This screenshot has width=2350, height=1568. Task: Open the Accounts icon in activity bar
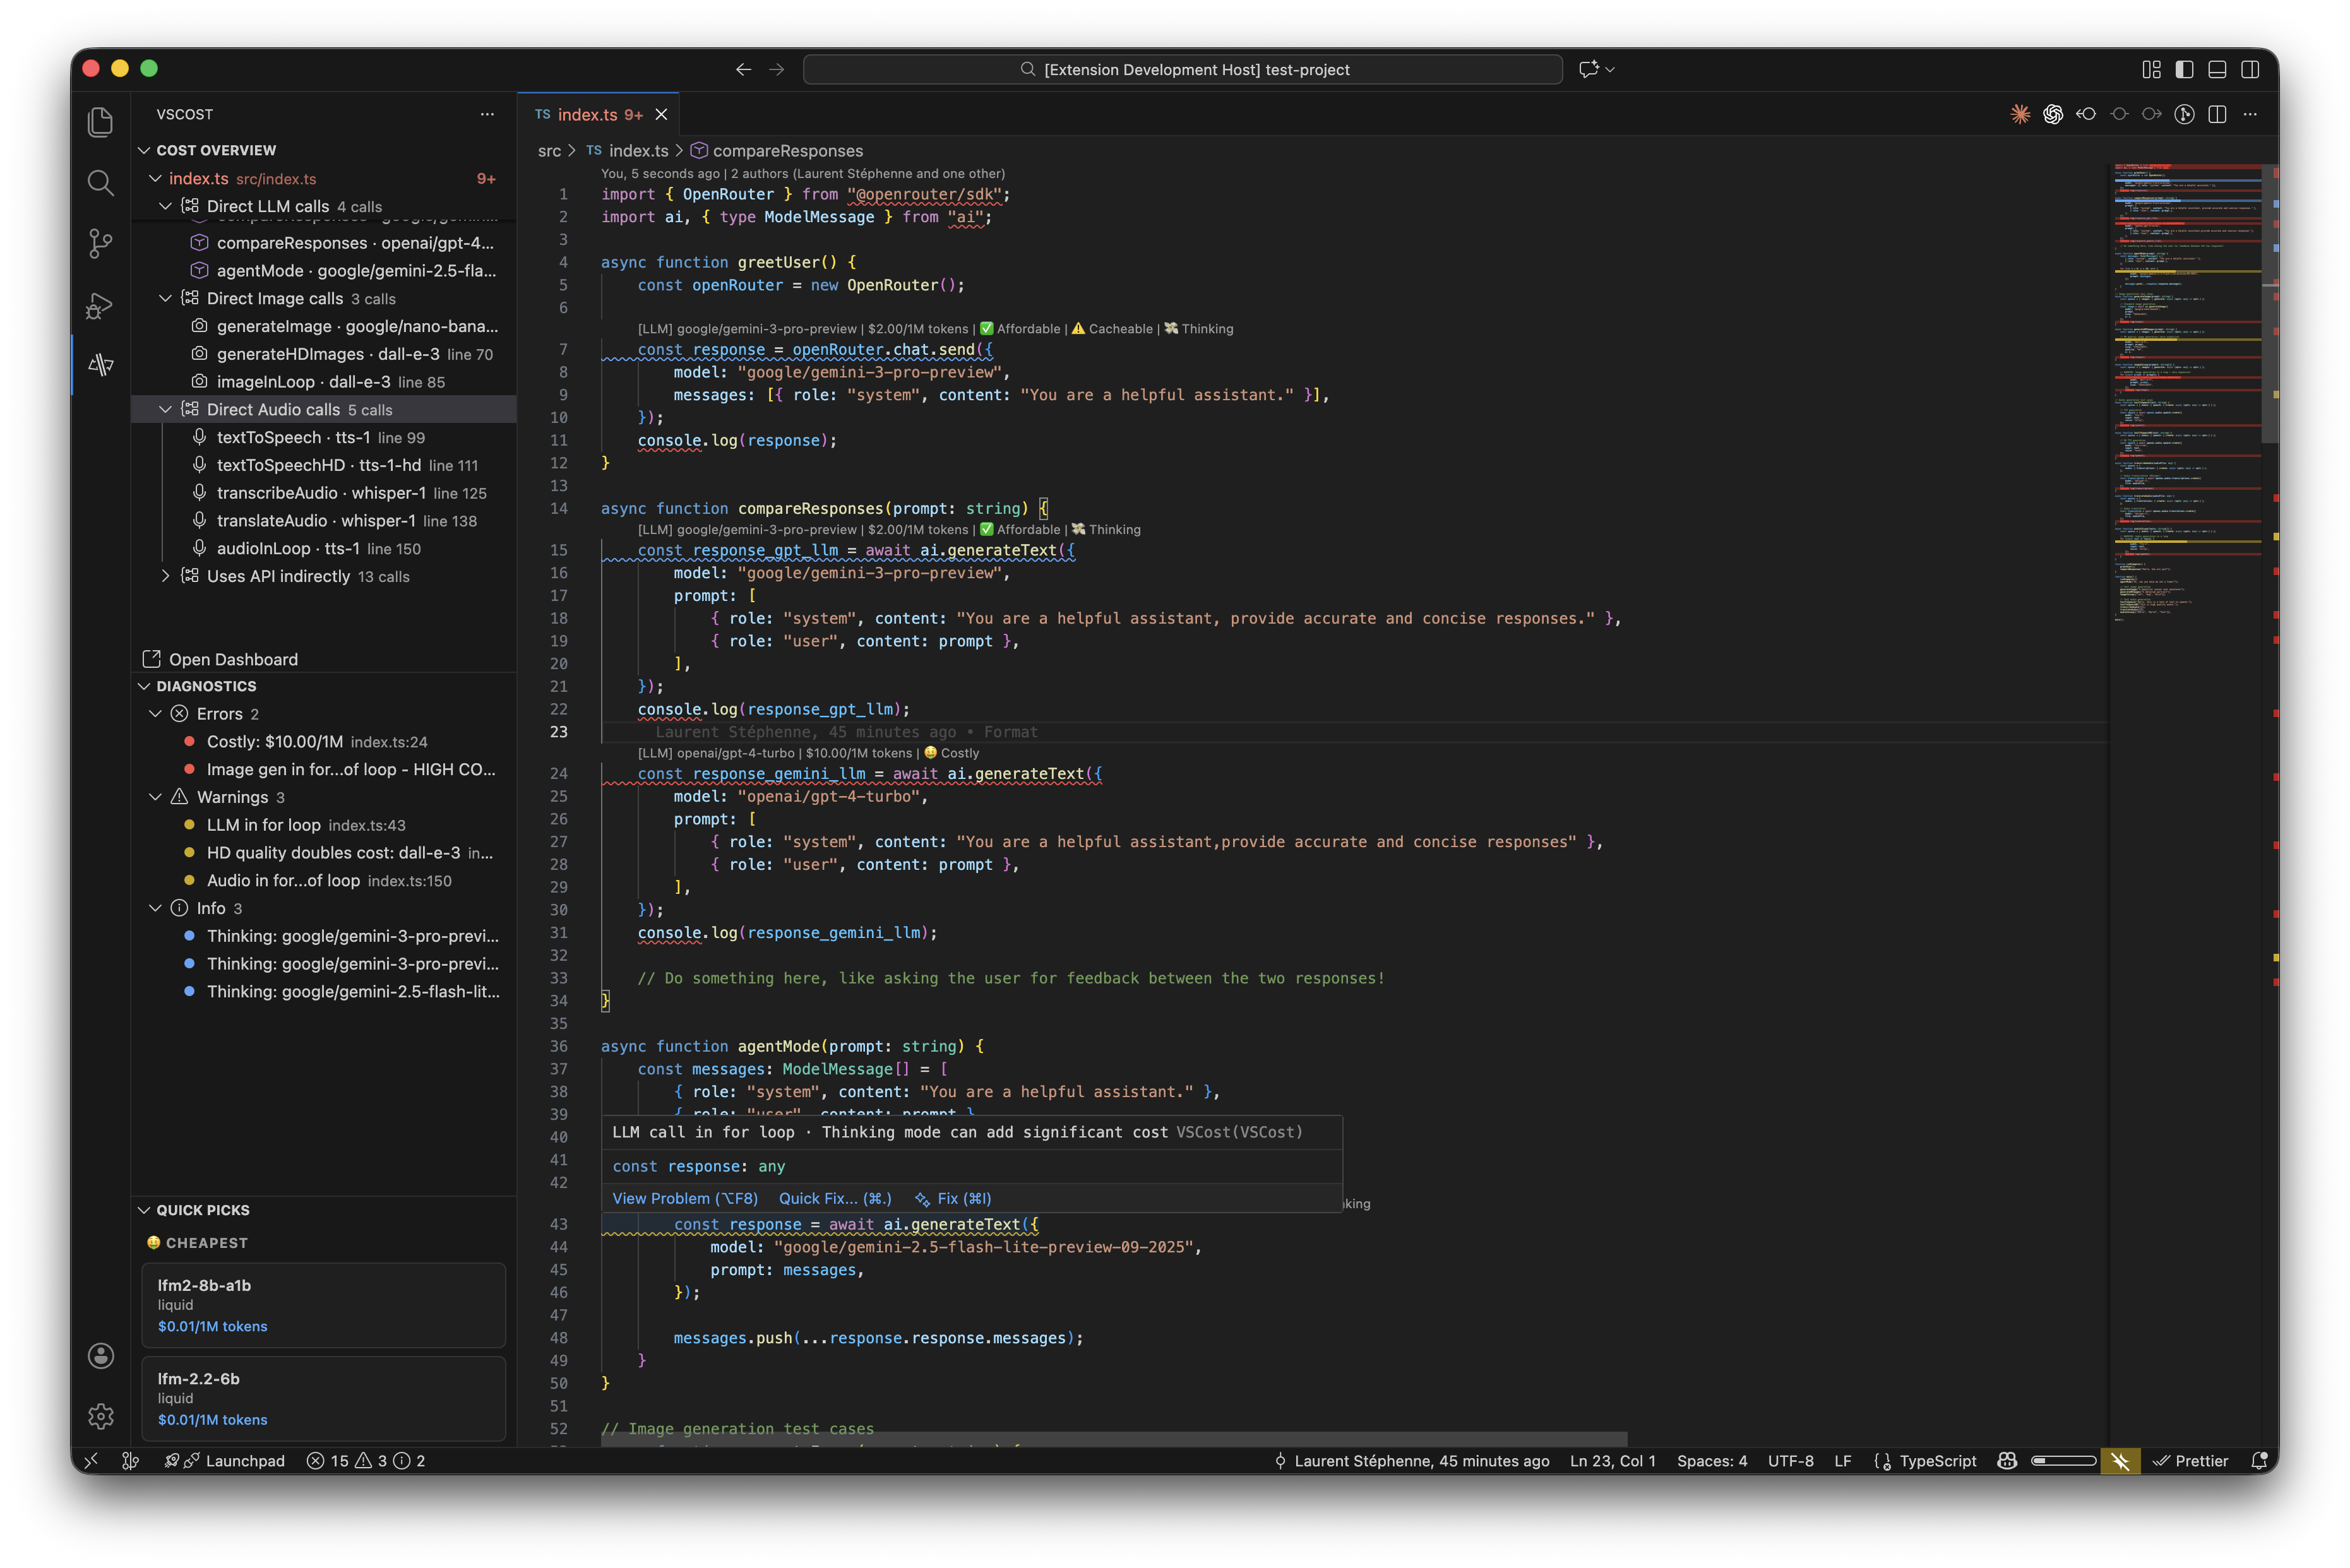(100, 1356)
